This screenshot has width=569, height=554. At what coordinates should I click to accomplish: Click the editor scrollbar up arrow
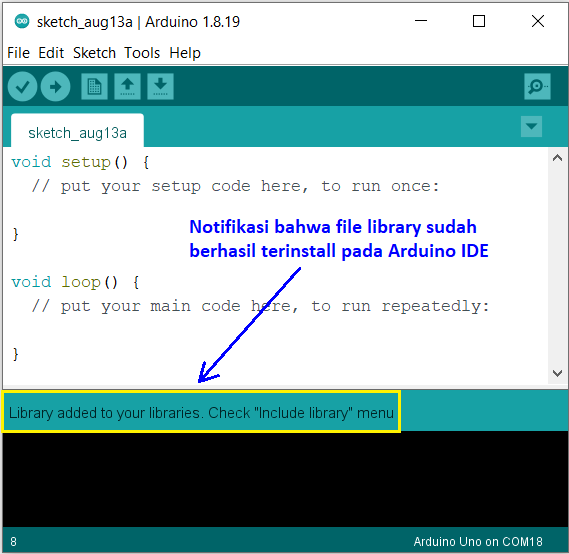[x=557, y=158]
